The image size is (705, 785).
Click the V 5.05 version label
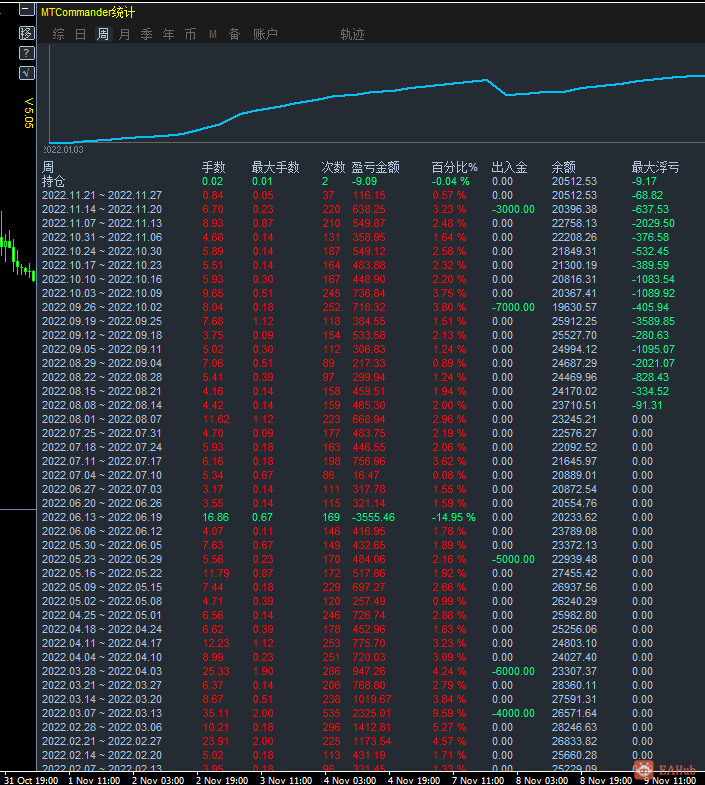tap(29, 113)
